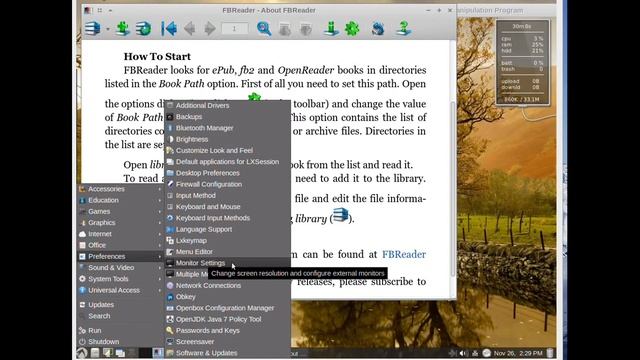Expand the Universal Access submenu
The width and height of the screenshot is (640, 360).
coord(120,290)
